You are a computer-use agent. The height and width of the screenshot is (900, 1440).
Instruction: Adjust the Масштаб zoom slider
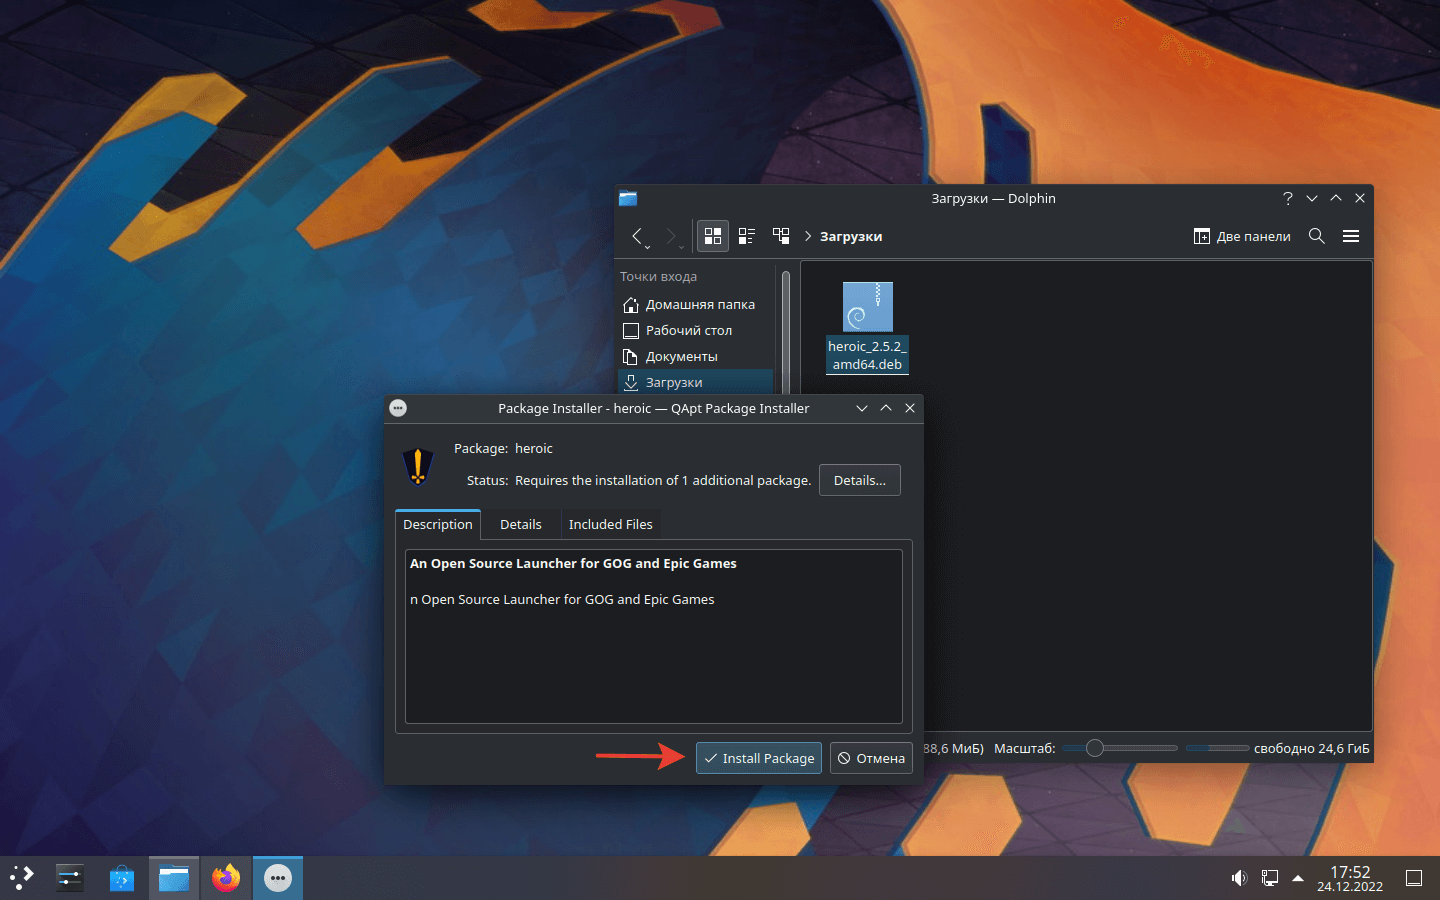click(x=1120, y=748)
